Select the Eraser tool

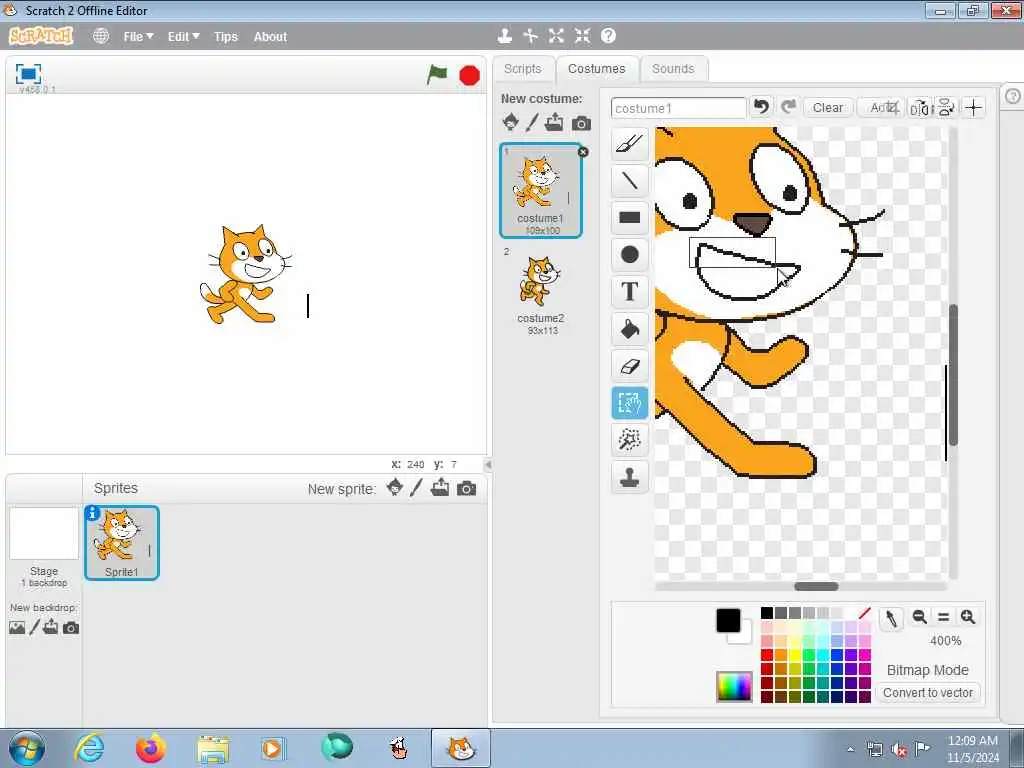(x=630, y=366)
